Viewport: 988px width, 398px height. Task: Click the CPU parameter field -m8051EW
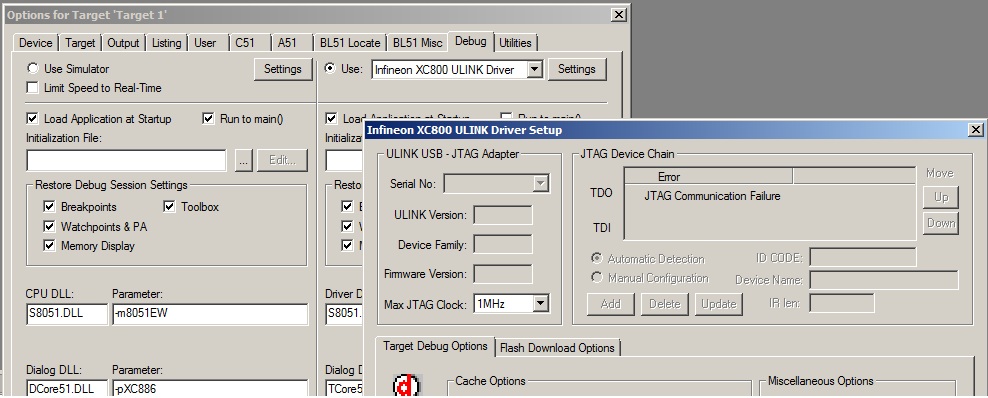click(x=210, y=314)
